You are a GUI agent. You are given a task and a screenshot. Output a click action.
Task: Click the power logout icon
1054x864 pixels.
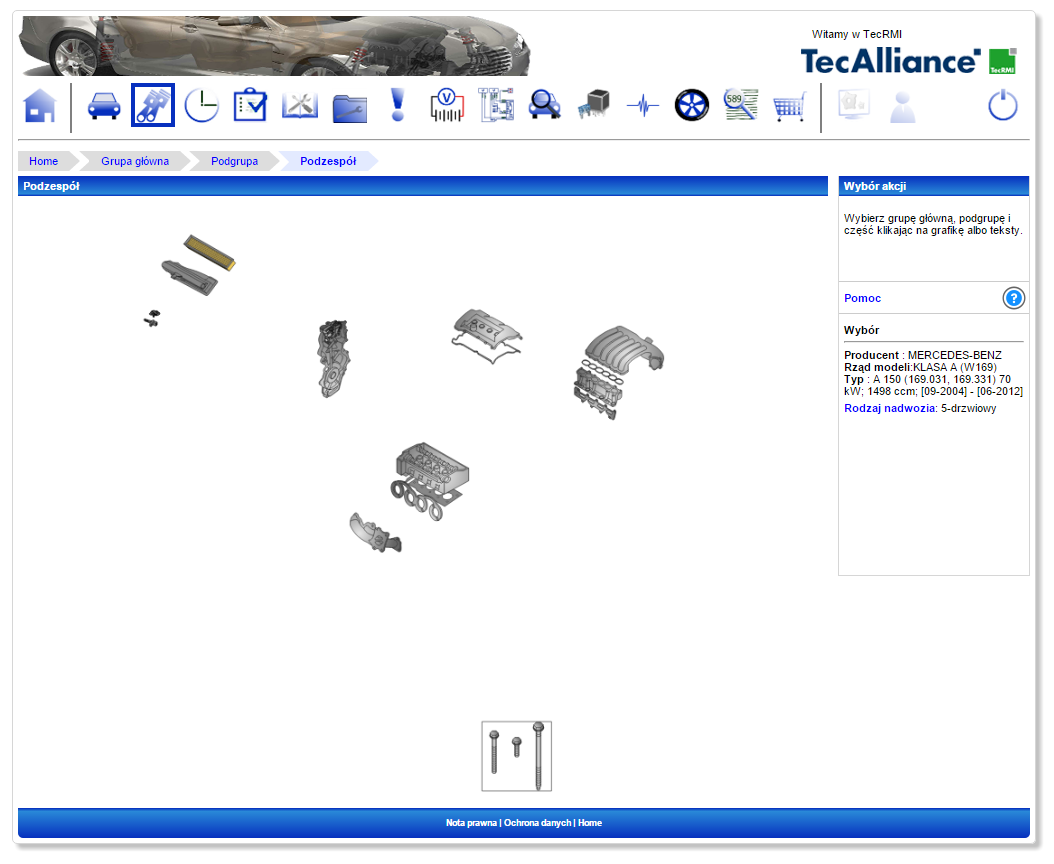(x=1003, y=105)
